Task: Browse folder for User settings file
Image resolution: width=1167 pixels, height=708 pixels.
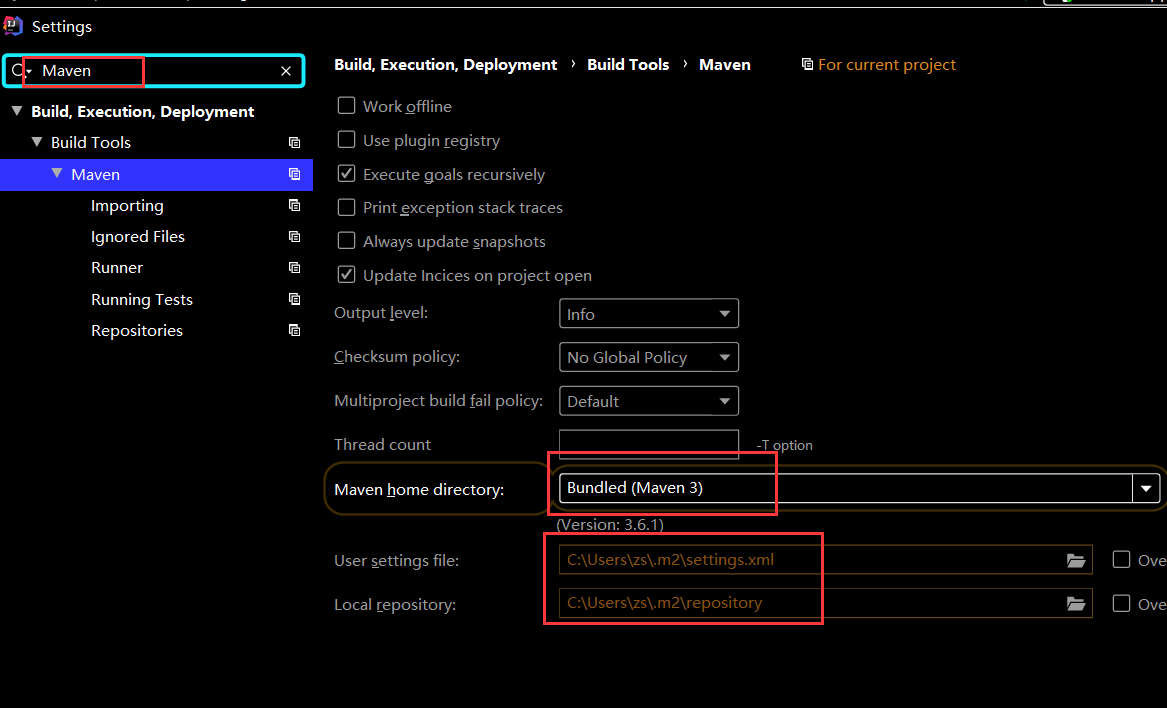Action: (1075, 561)
